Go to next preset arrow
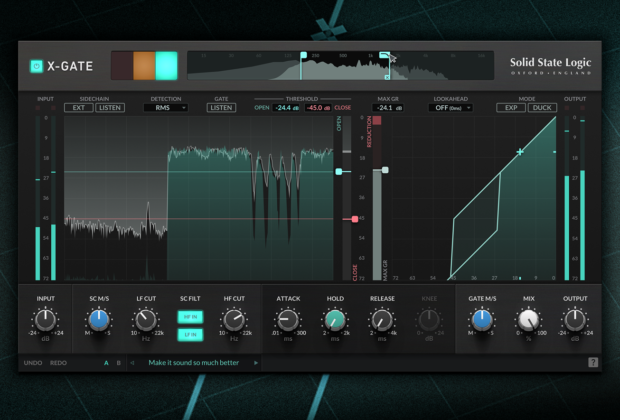The image size is (620, 420). coord(256,363)
